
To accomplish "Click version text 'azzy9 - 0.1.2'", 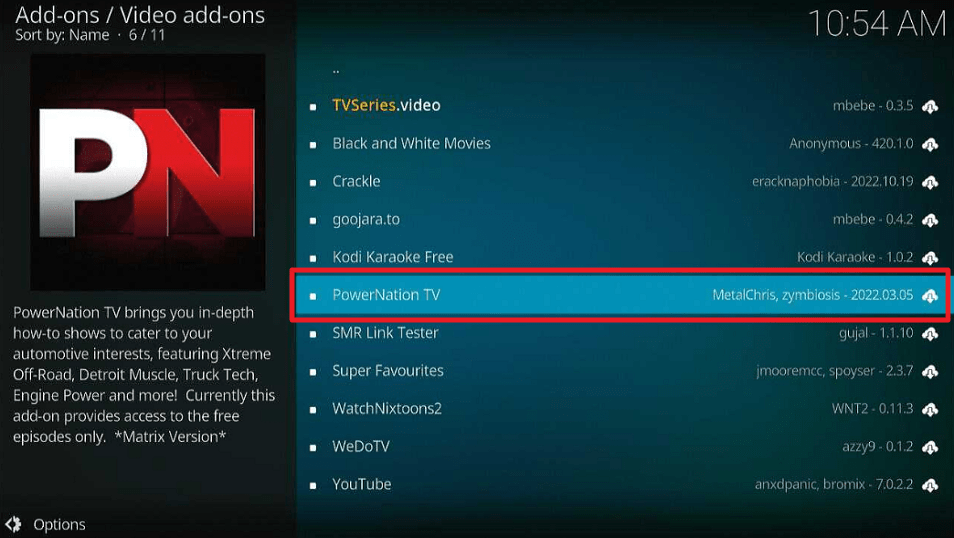I will tap(878, 447).
